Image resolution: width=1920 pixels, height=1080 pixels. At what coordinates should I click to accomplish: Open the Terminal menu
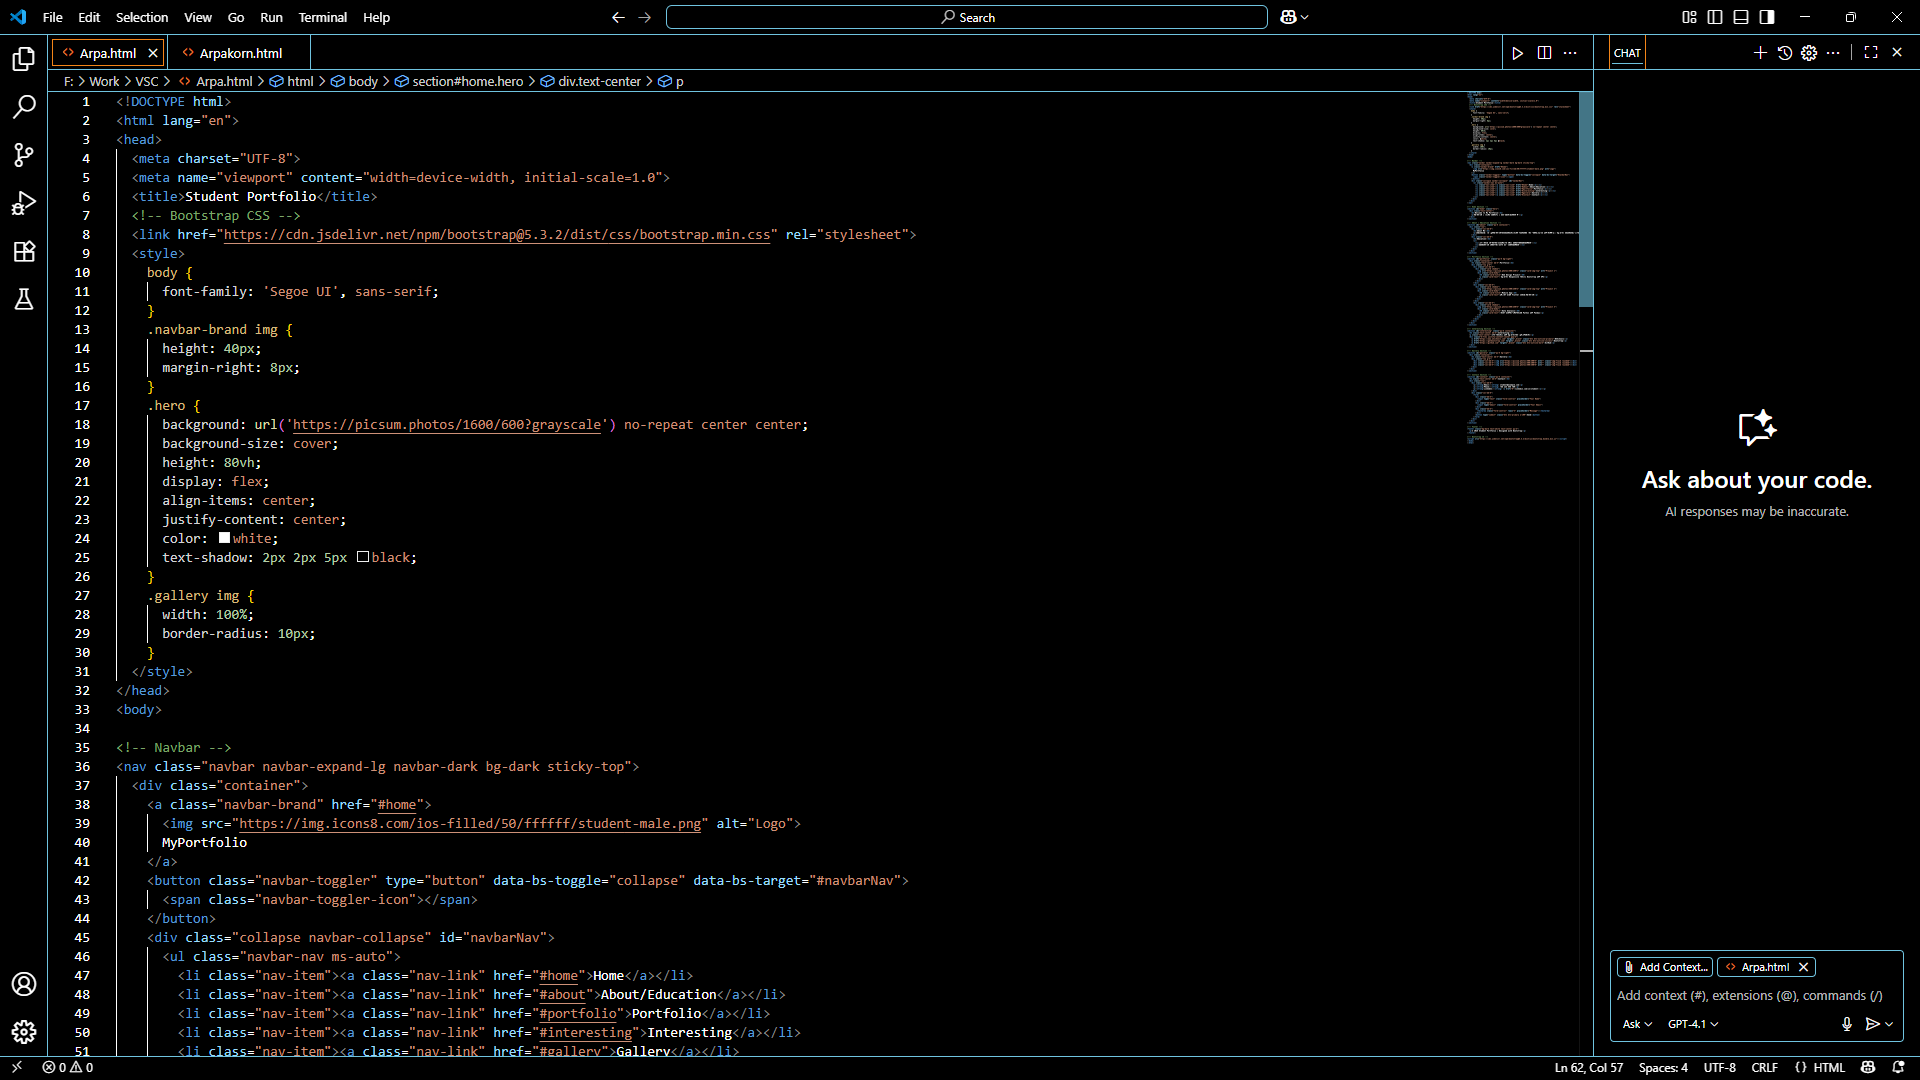tap(322, 17)
